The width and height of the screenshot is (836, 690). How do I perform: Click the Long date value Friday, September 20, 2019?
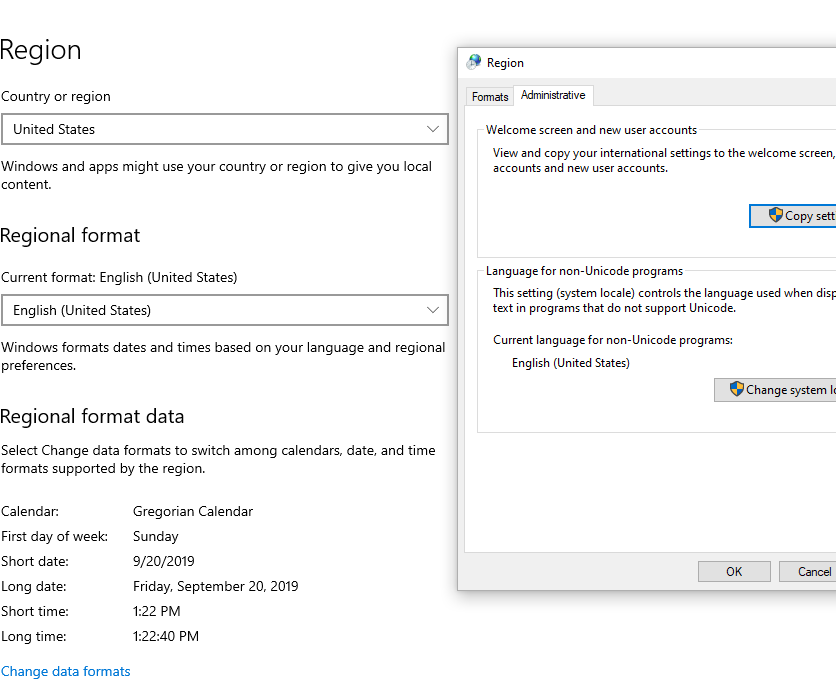tap(215, 586)
